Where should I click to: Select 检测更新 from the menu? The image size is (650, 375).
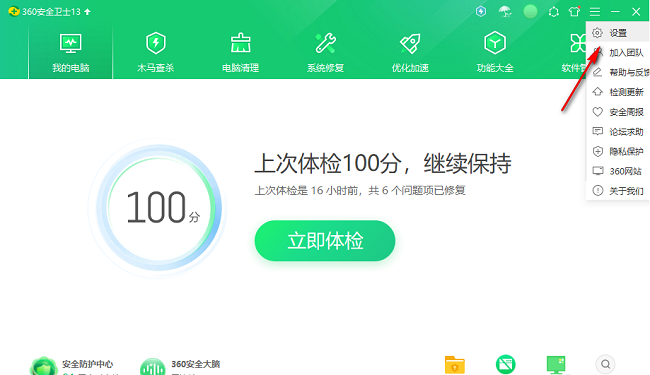point(618,92)
